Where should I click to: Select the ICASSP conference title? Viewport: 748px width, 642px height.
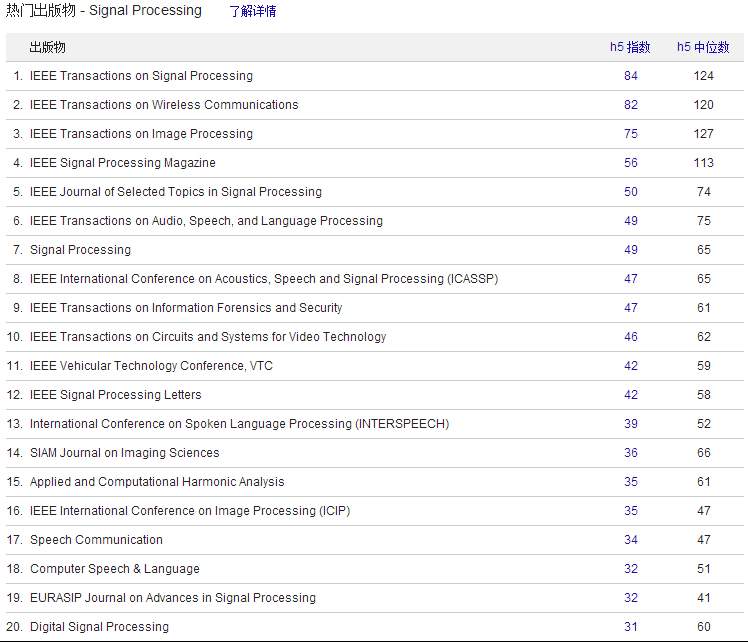click(264, 279)
